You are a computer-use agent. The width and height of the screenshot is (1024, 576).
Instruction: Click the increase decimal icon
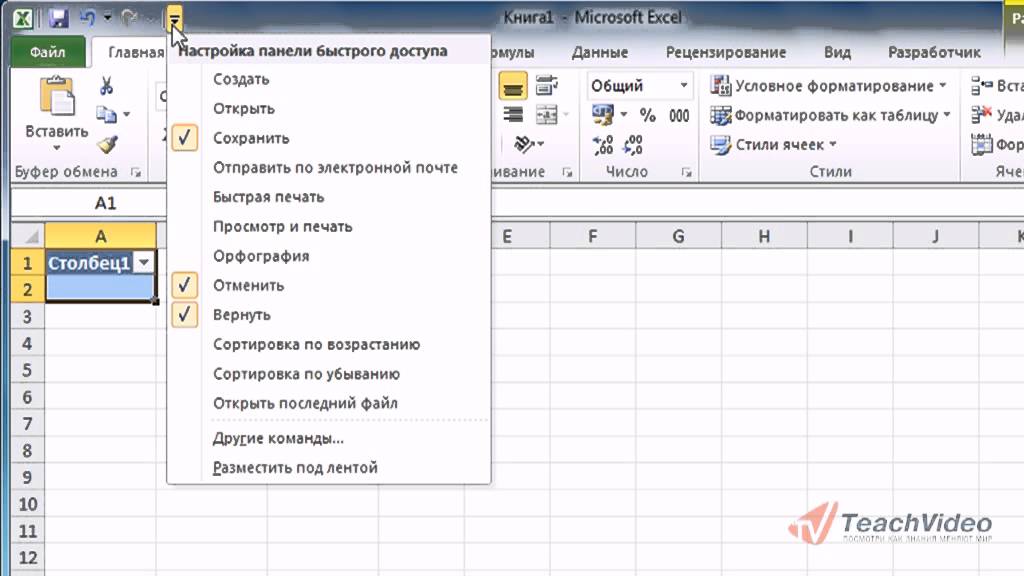[x=603, y=144]
